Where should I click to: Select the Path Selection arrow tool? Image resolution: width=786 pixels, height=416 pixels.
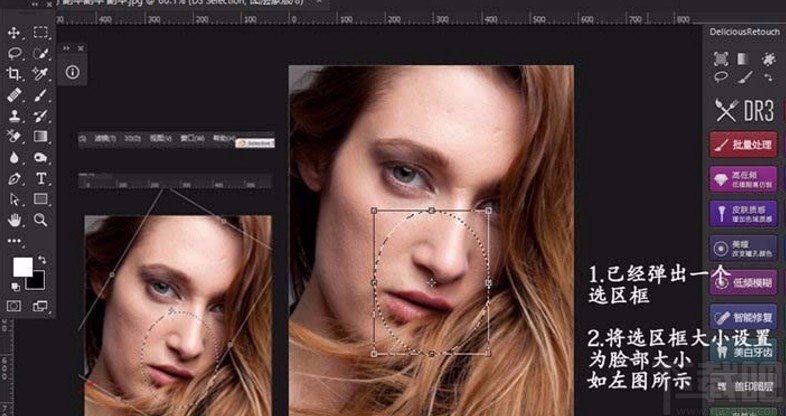click(x=14, y=199)
